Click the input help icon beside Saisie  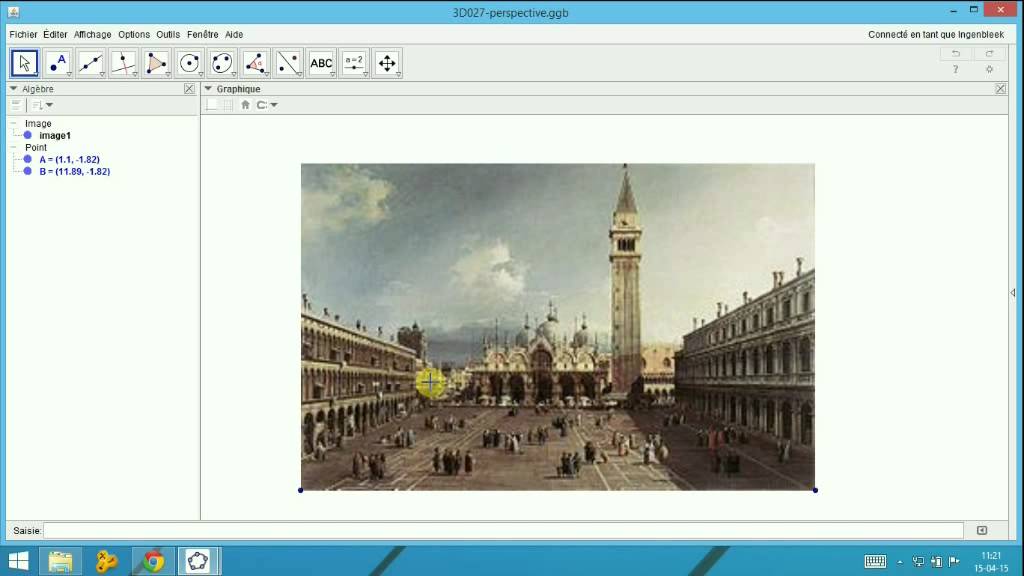coord(982,530)
